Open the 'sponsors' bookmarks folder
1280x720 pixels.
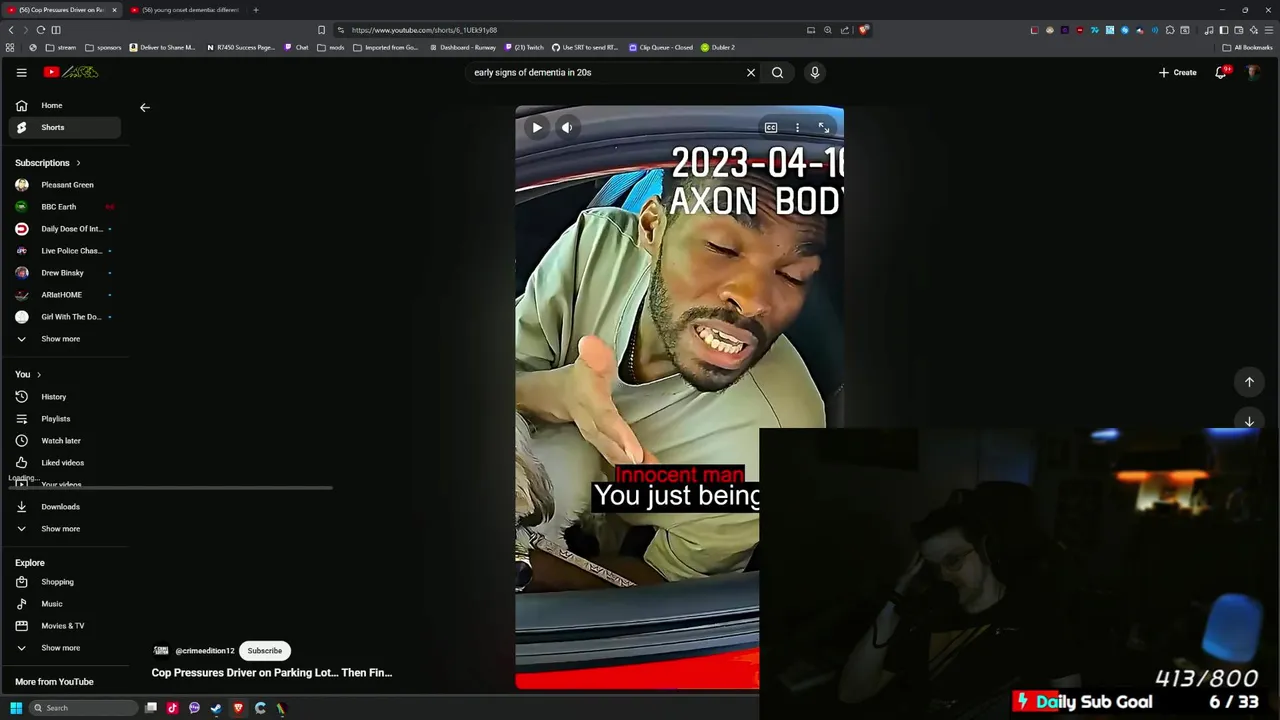pos(103,47)
